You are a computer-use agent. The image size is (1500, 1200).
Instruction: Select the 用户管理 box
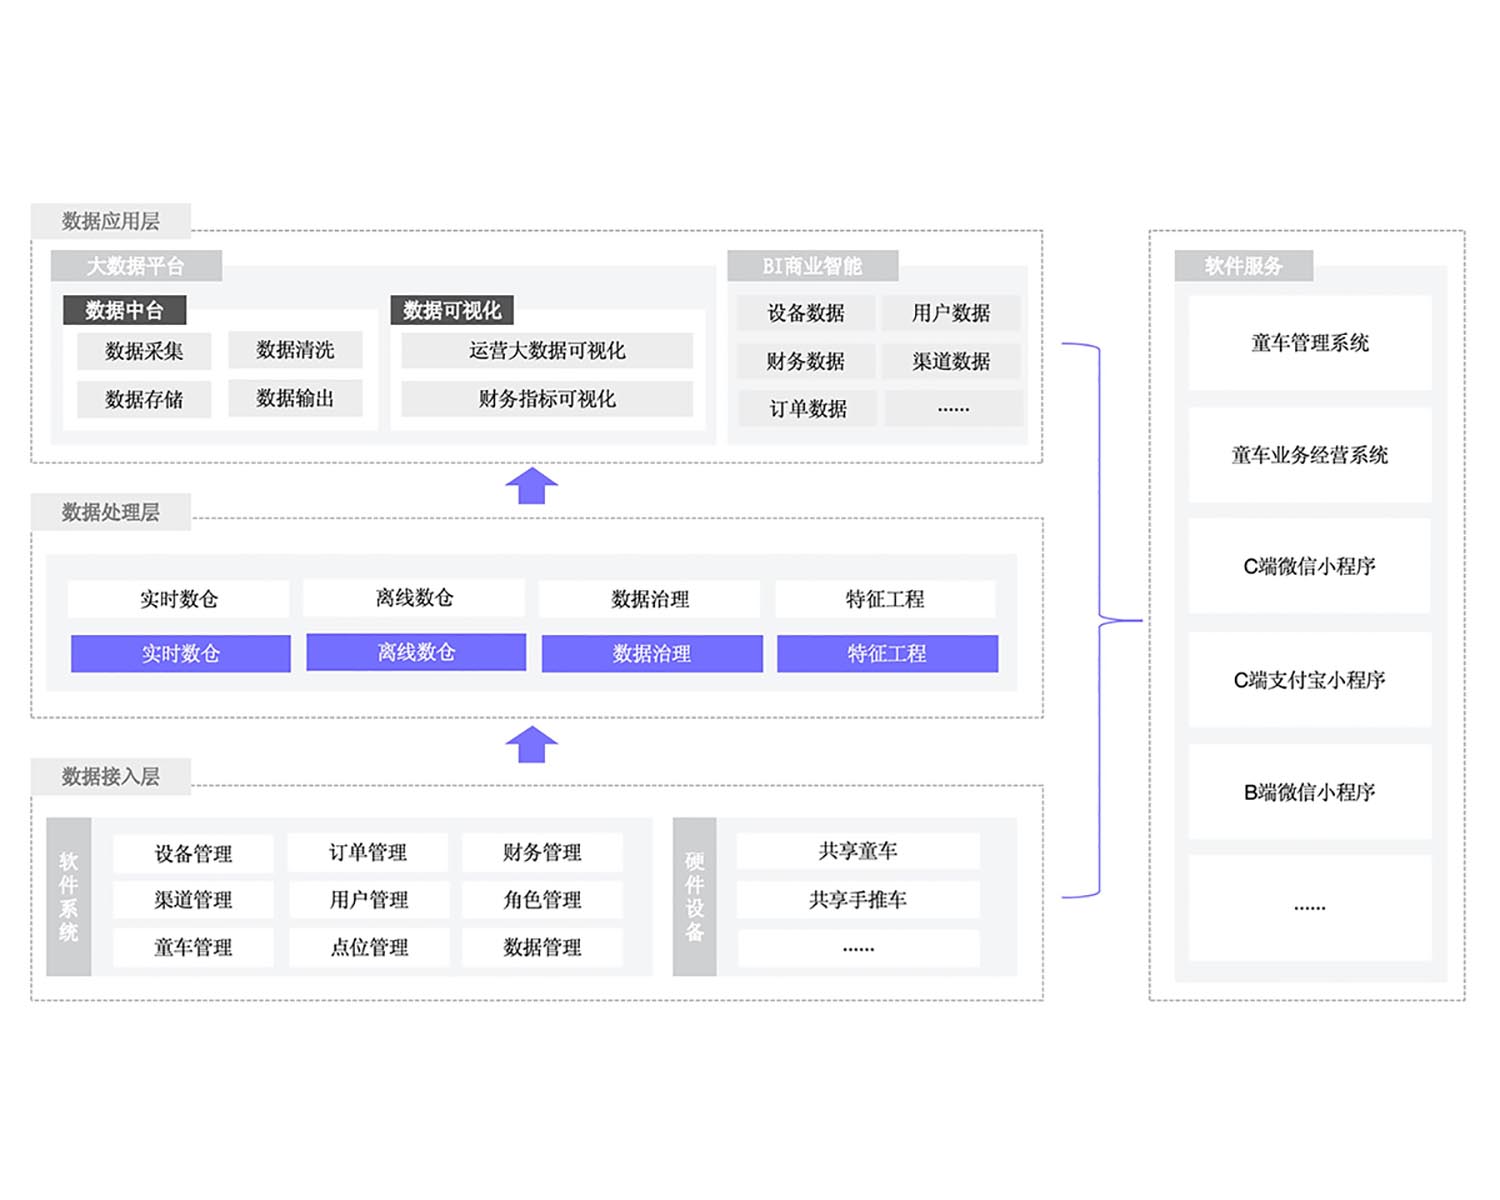coord(369,900)
